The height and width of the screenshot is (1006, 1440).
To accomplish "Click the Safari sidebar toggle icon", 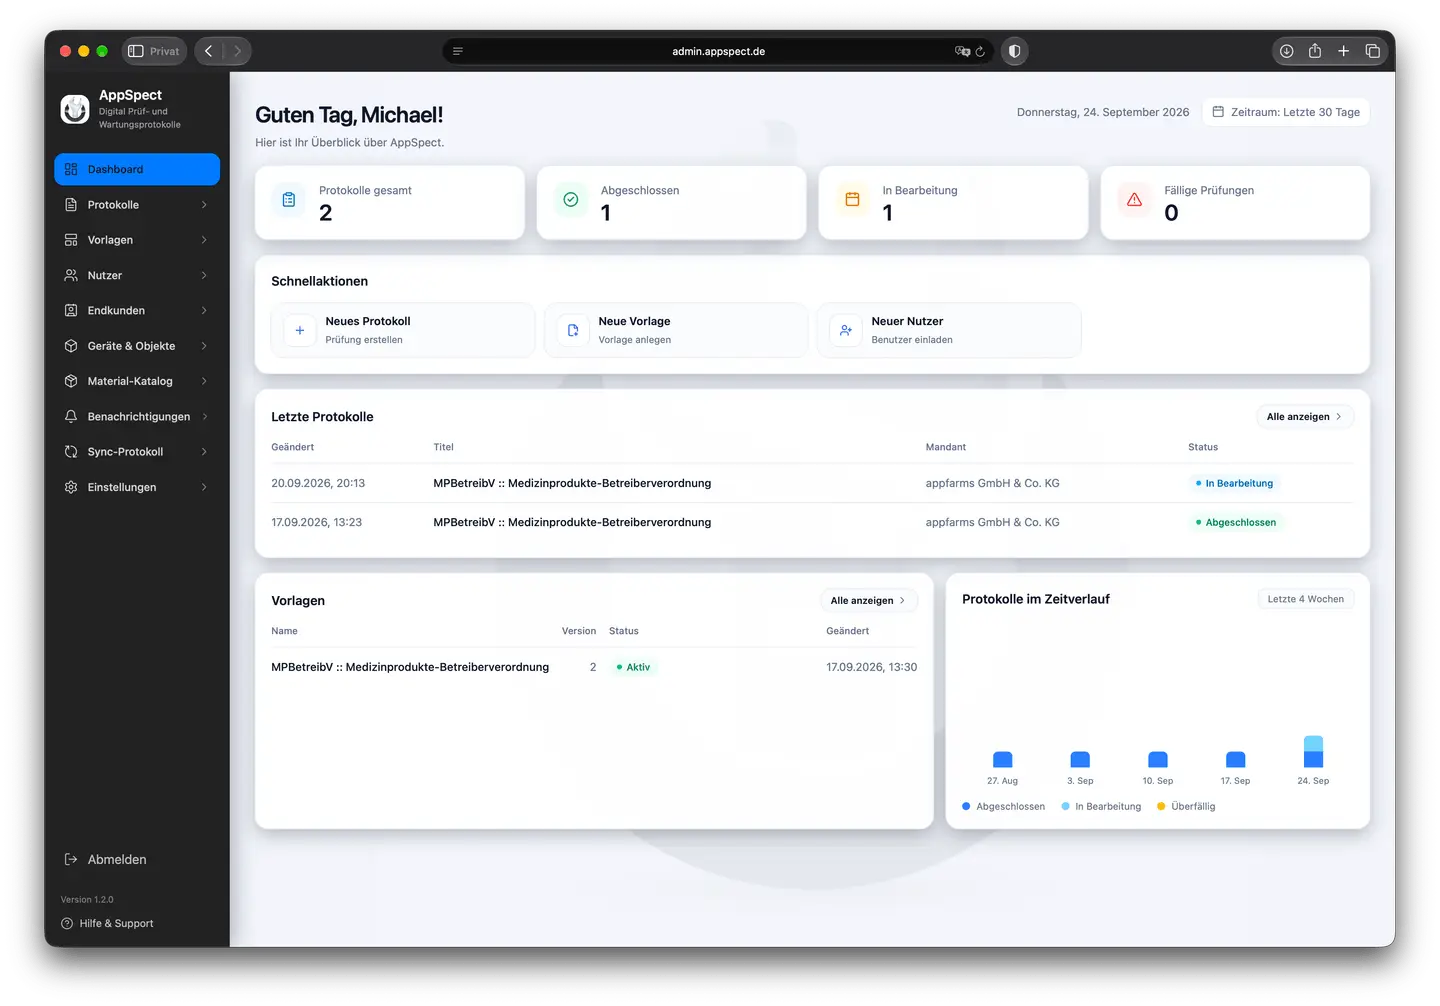I will tap(136, 51).
